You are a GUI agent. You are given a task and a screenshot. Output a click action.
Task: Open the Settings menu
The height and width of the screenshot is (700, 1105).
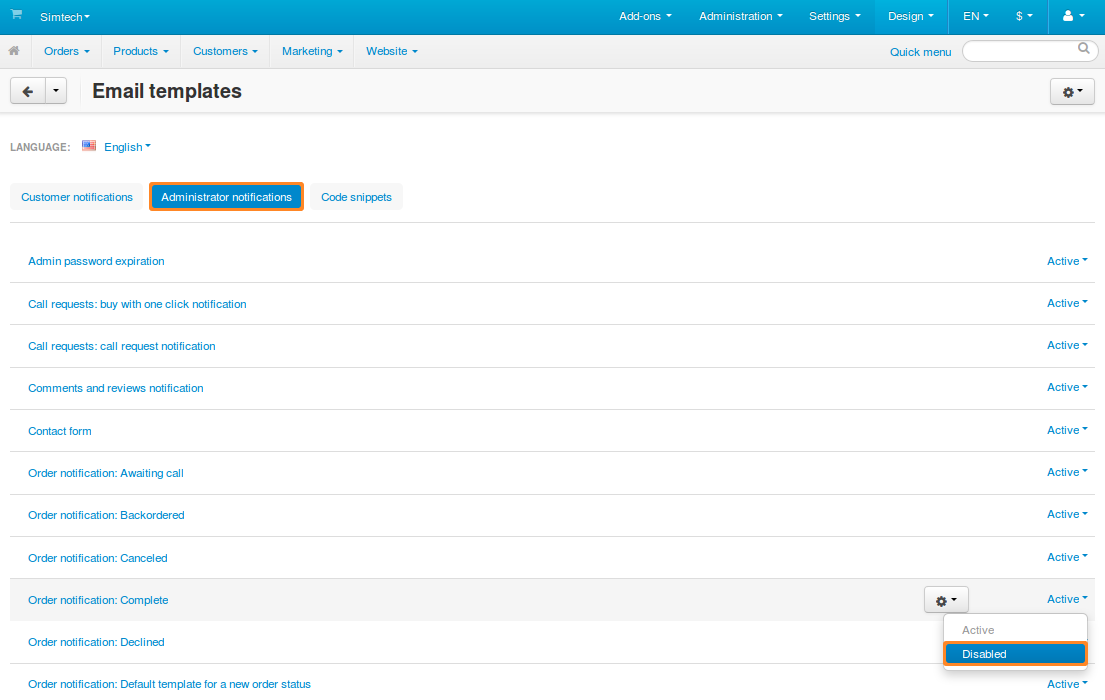coord(834,16)
